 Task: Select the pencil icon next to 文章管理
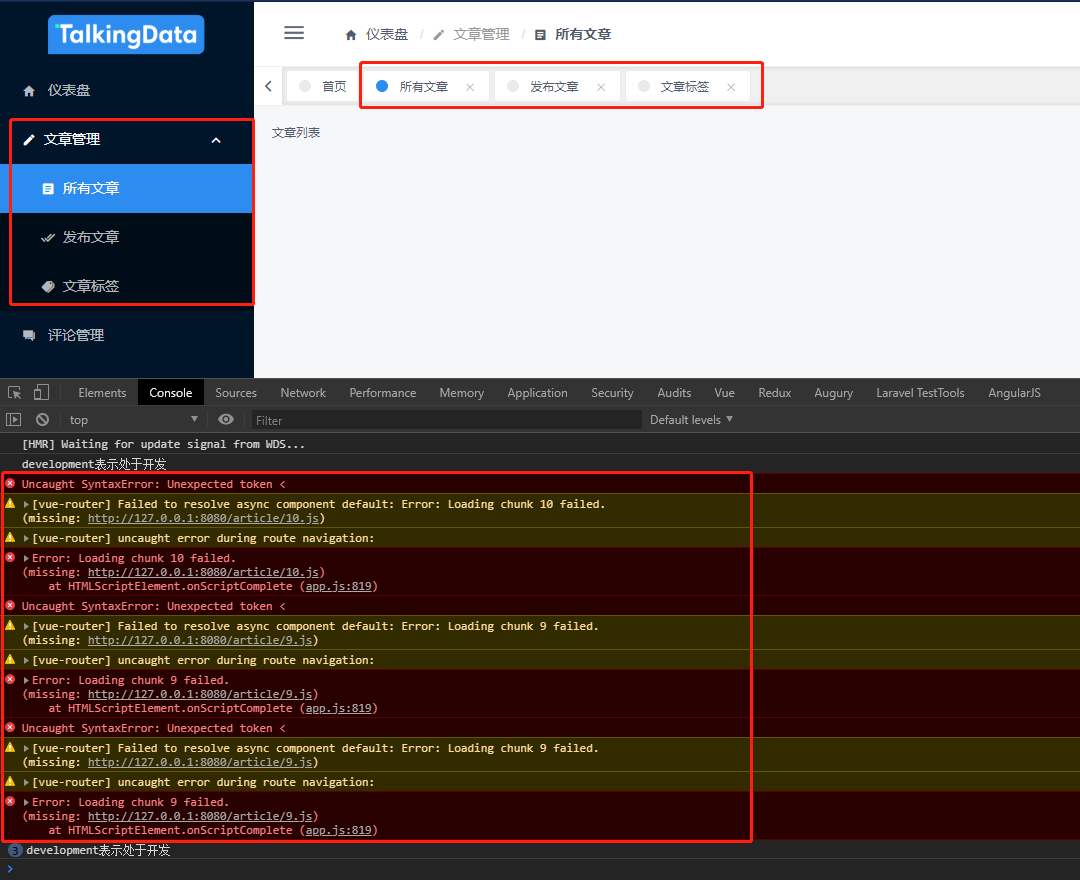coord(29,139)
